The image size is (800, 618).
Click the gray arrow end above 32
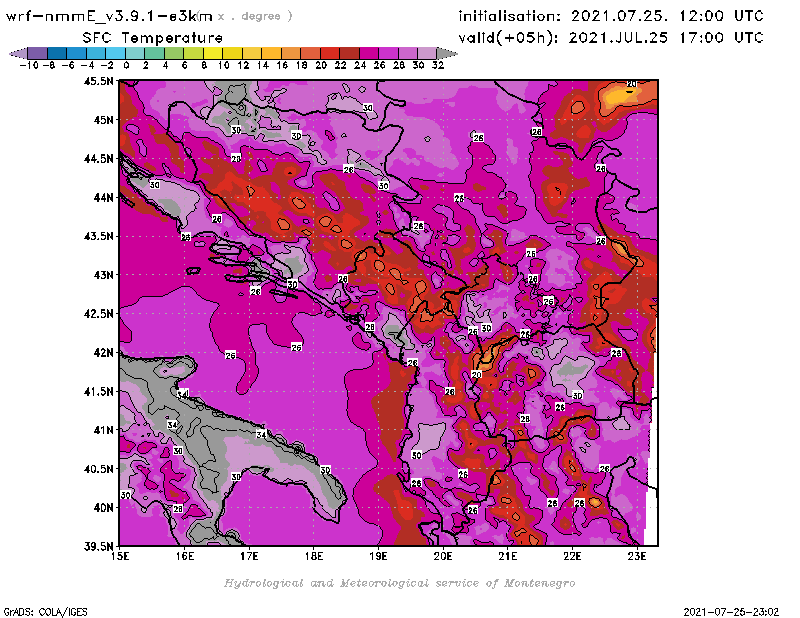pos(447,53)
